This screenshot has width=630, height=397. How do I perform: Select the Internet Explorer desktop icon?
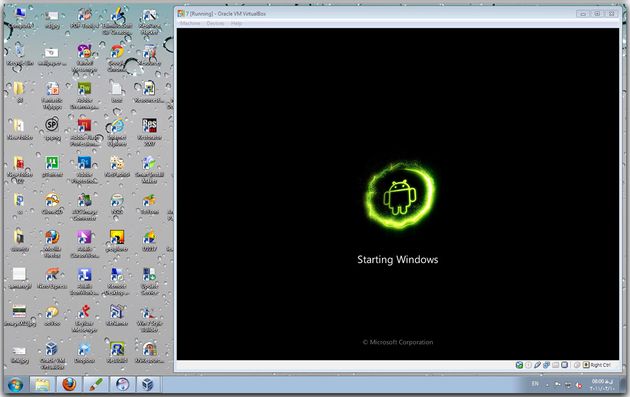pyautogui.click(x=117, y=133)
